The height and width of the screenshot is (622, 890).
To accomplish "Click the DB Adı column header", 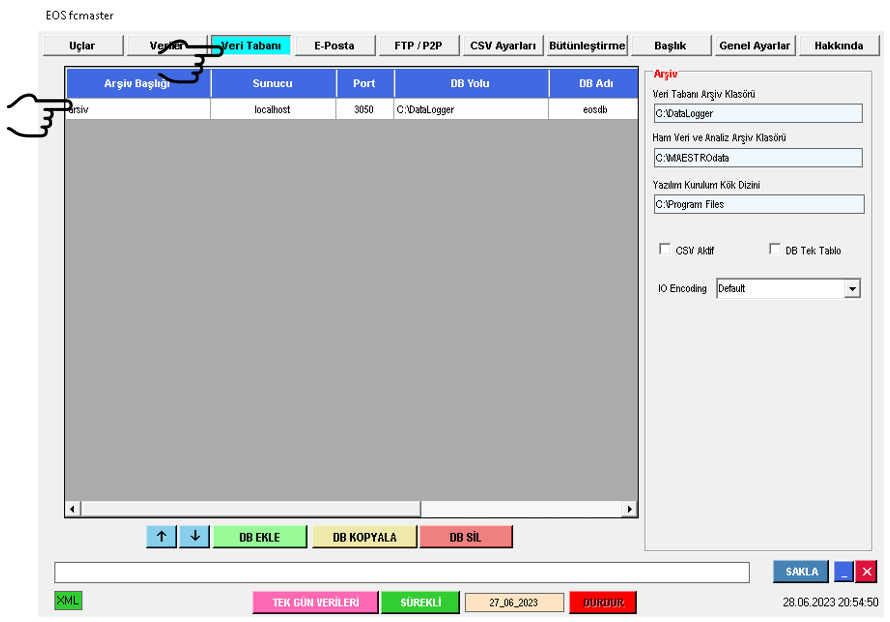I will click(594, 83).
